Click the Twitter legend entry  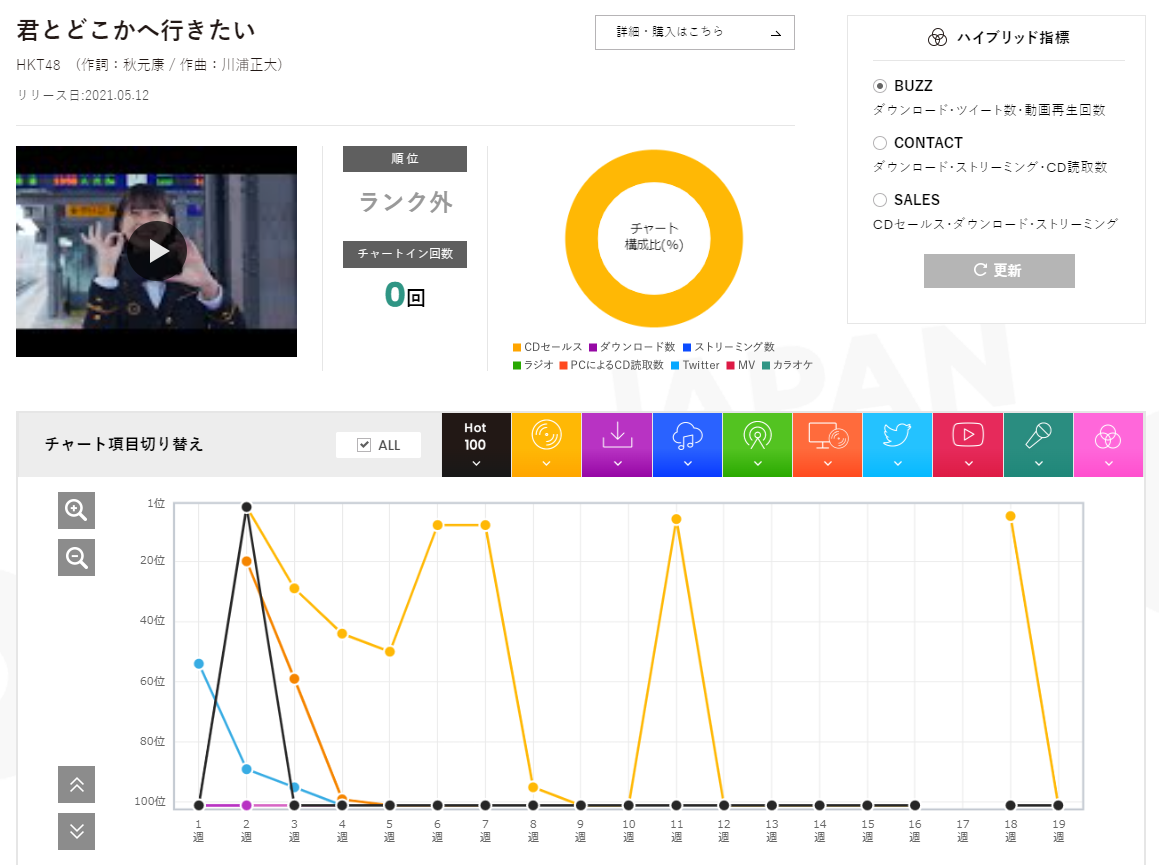tap(696, 365)
